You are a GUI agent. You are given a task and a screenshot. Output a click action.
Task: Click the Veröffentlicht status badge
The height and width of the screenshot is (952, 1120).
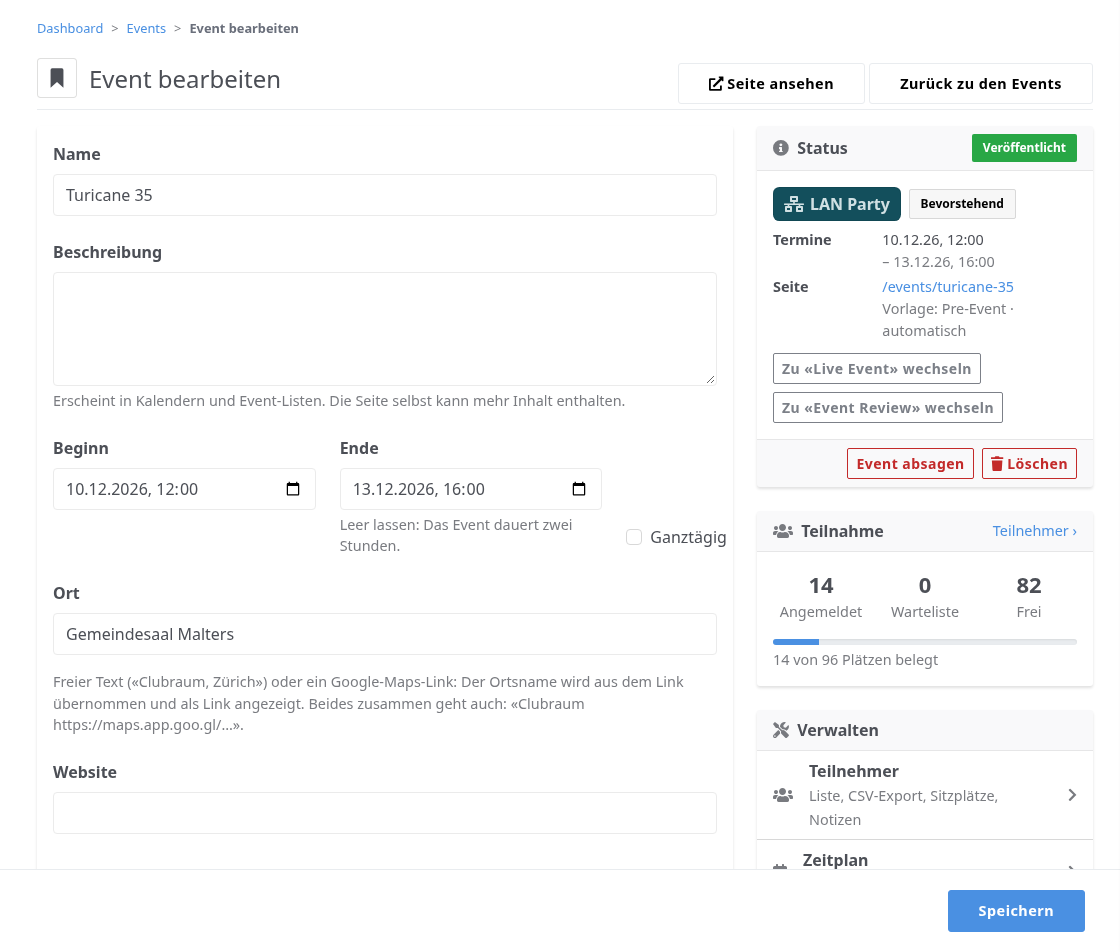(x=1024, y=148)
